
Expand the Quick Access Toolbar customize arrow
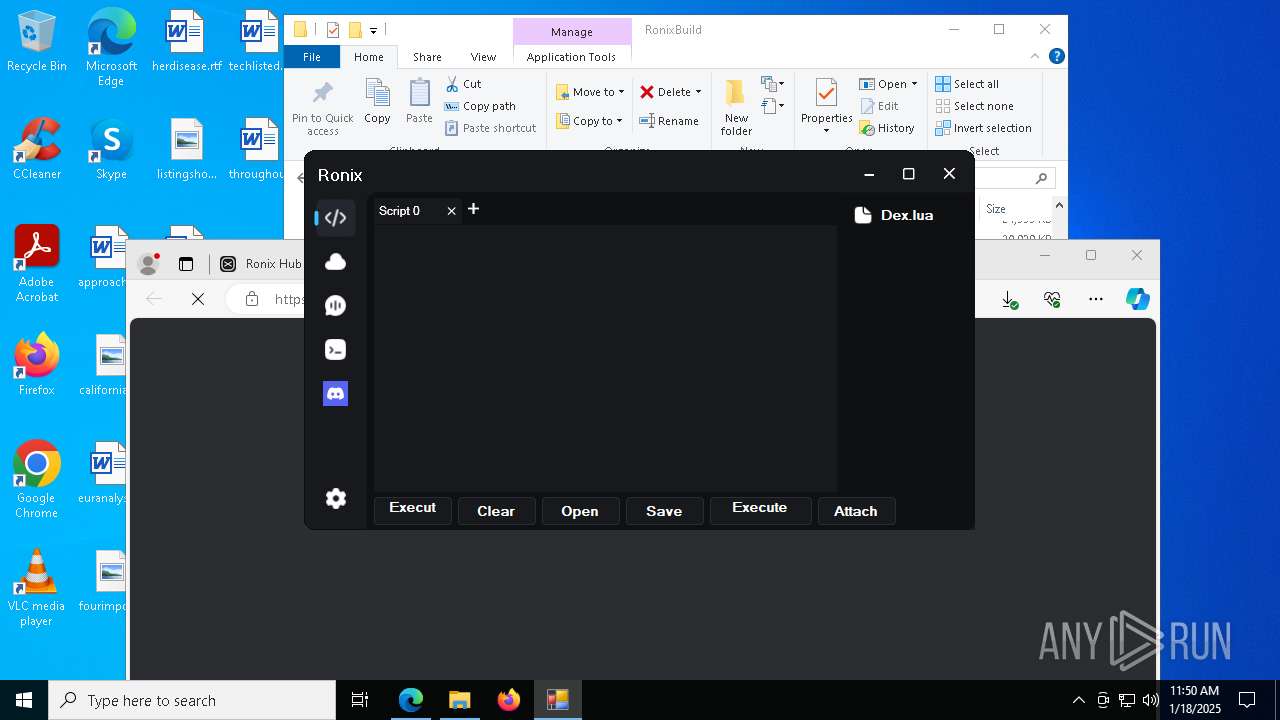coord(374,30)
